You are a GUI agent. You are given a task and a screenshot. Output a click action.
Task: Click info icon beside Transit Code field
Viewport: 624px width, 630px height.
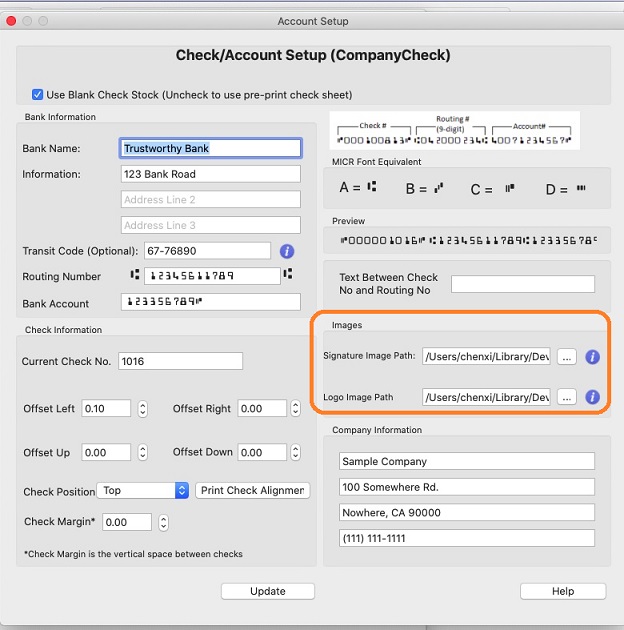287,251
